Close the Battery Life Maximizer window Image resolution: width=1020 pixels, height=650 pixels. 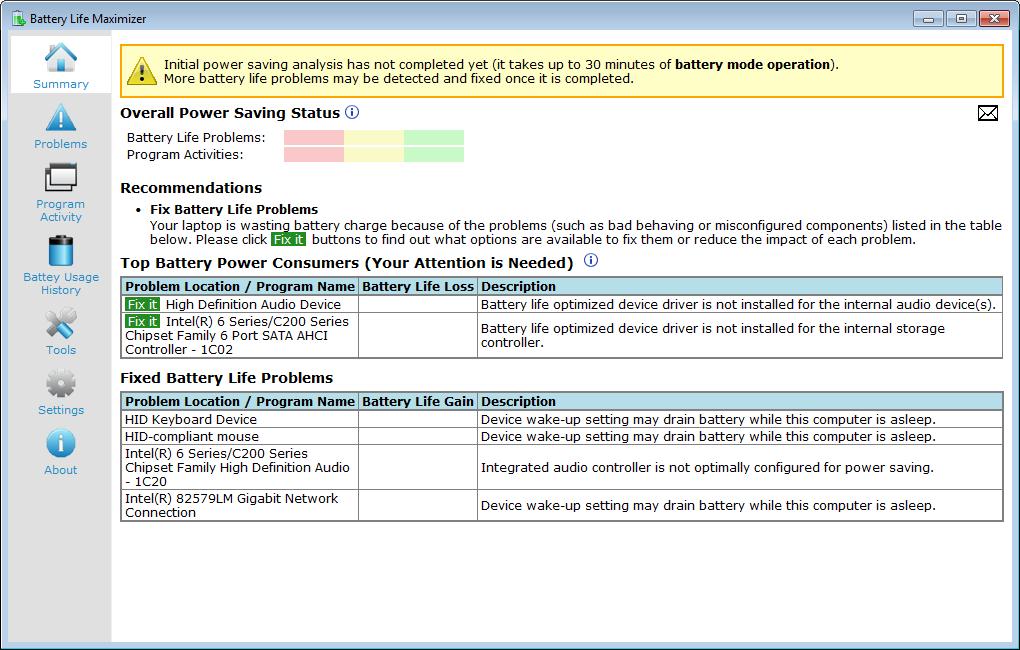994,19
